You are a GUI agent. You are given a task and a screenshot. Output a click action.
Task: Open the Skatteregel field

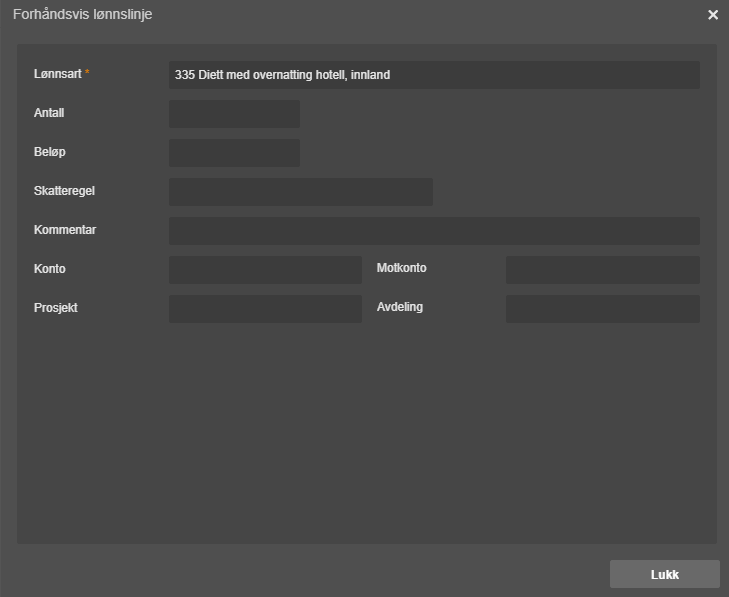(301, 192)
